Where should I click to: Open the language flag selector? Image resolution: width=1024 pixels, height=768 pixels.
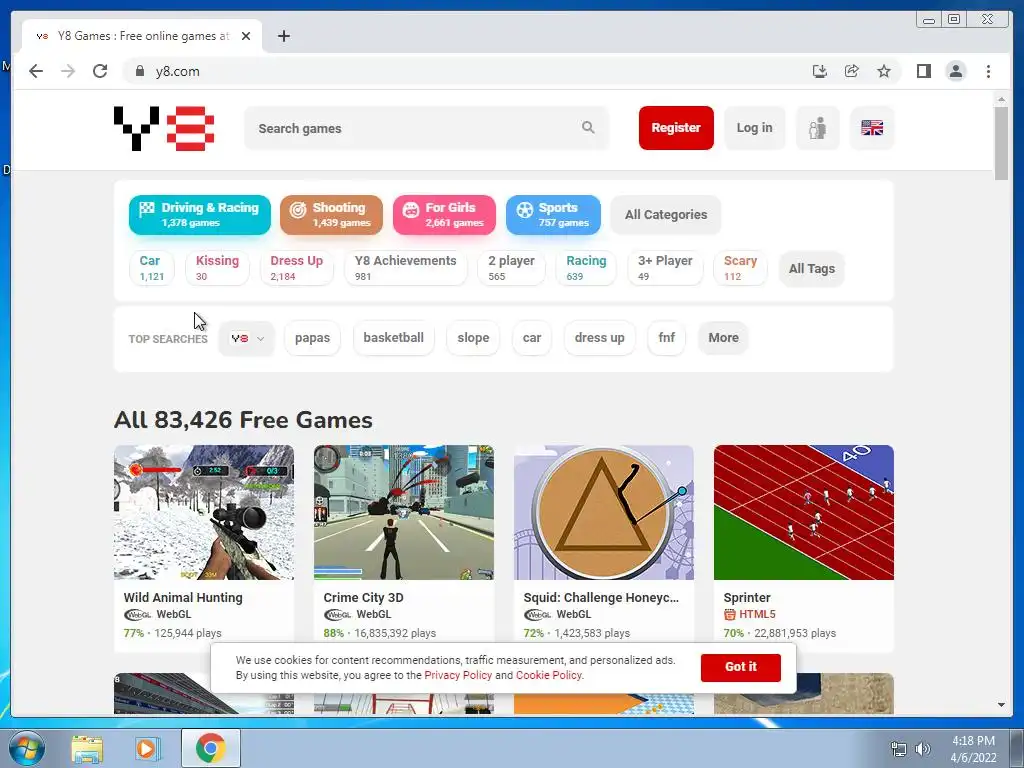(x=872, y=128)
